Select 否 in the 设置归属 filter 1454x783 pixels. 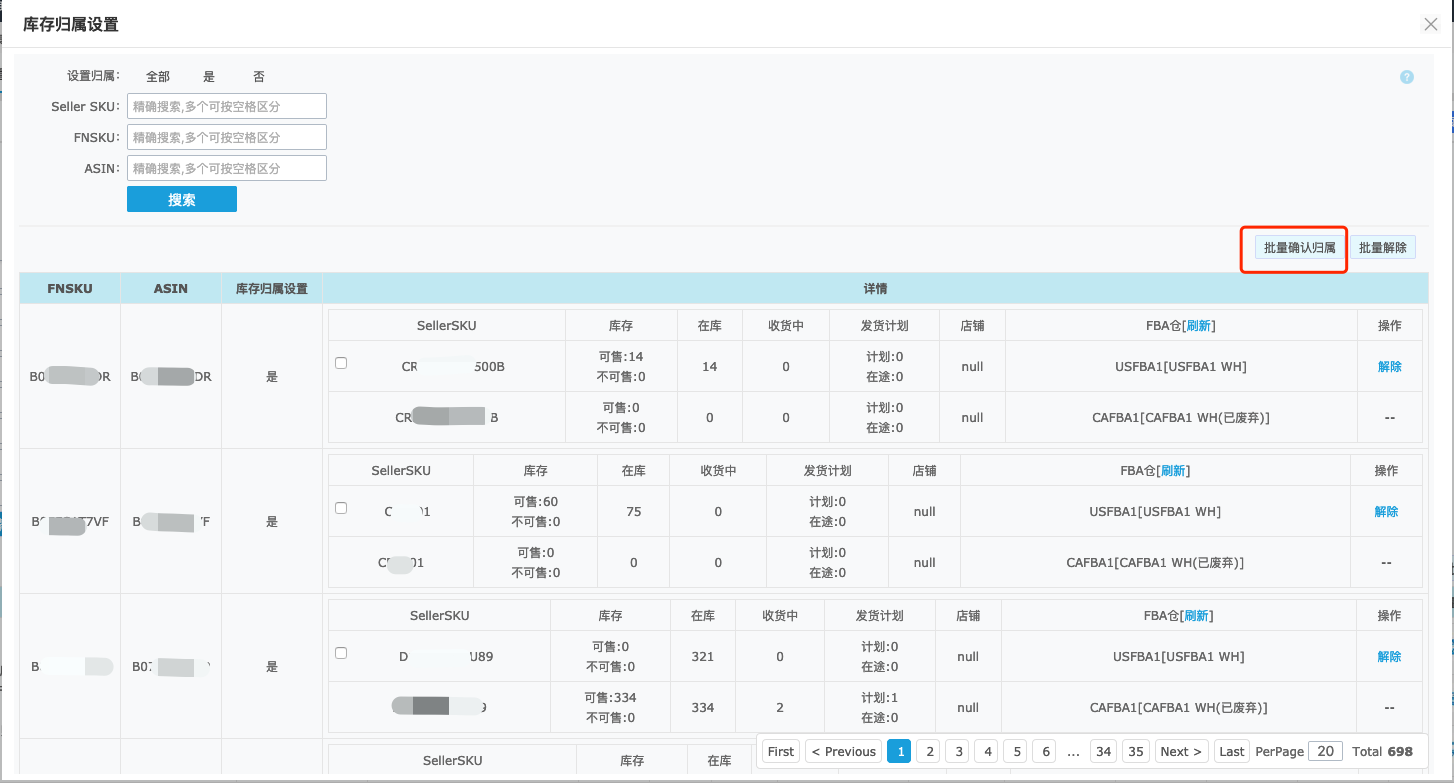pyautogui.click(x=258, y=75)
